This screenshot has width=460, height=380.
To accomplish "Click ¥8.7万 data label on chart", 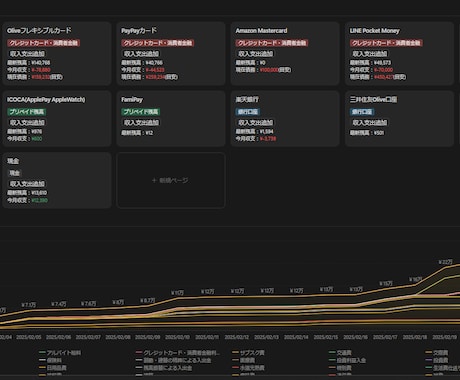I will pos(147,301).
